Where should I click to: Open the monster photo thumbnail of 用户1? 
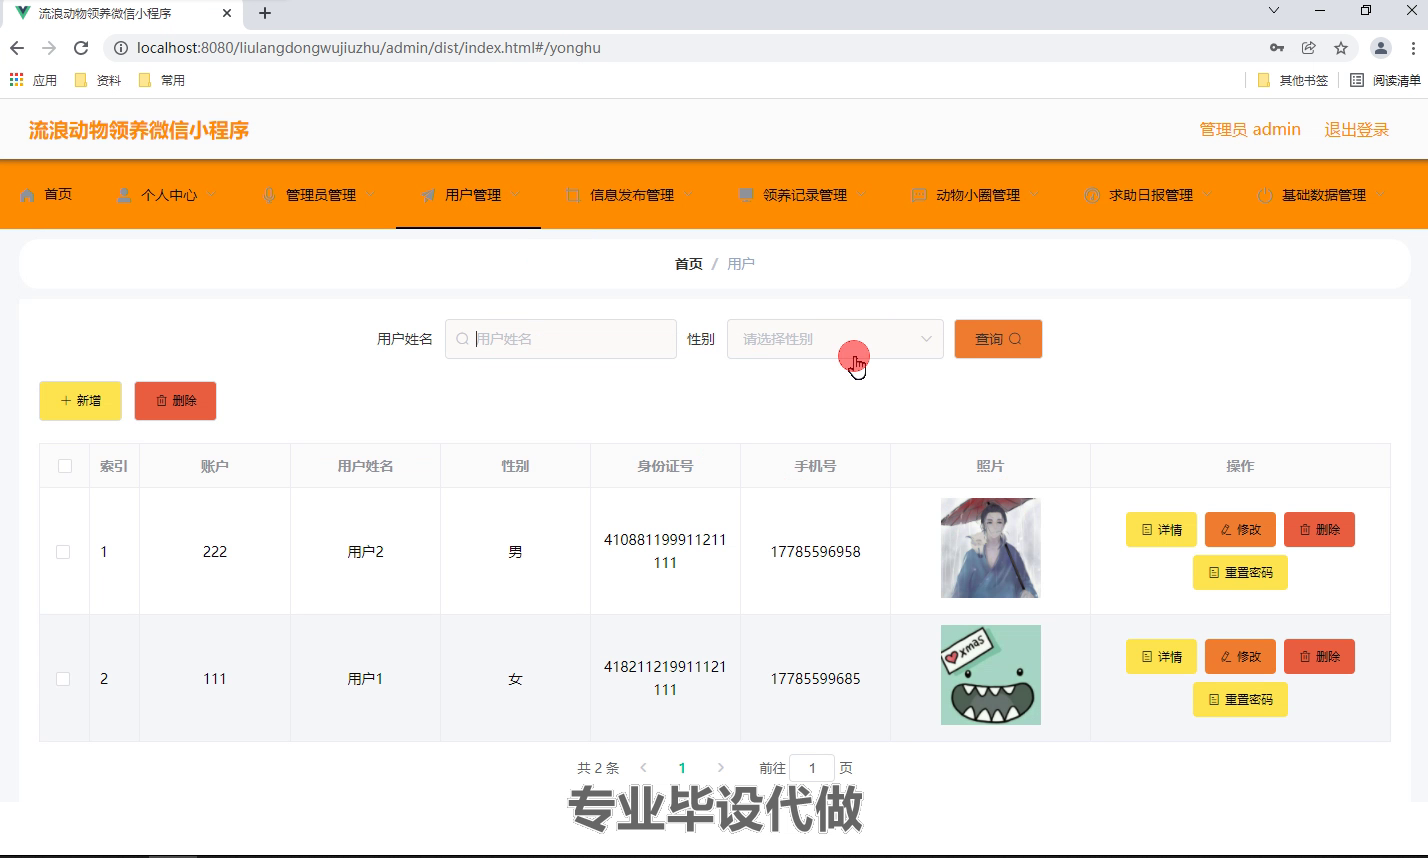pos(990,675)
